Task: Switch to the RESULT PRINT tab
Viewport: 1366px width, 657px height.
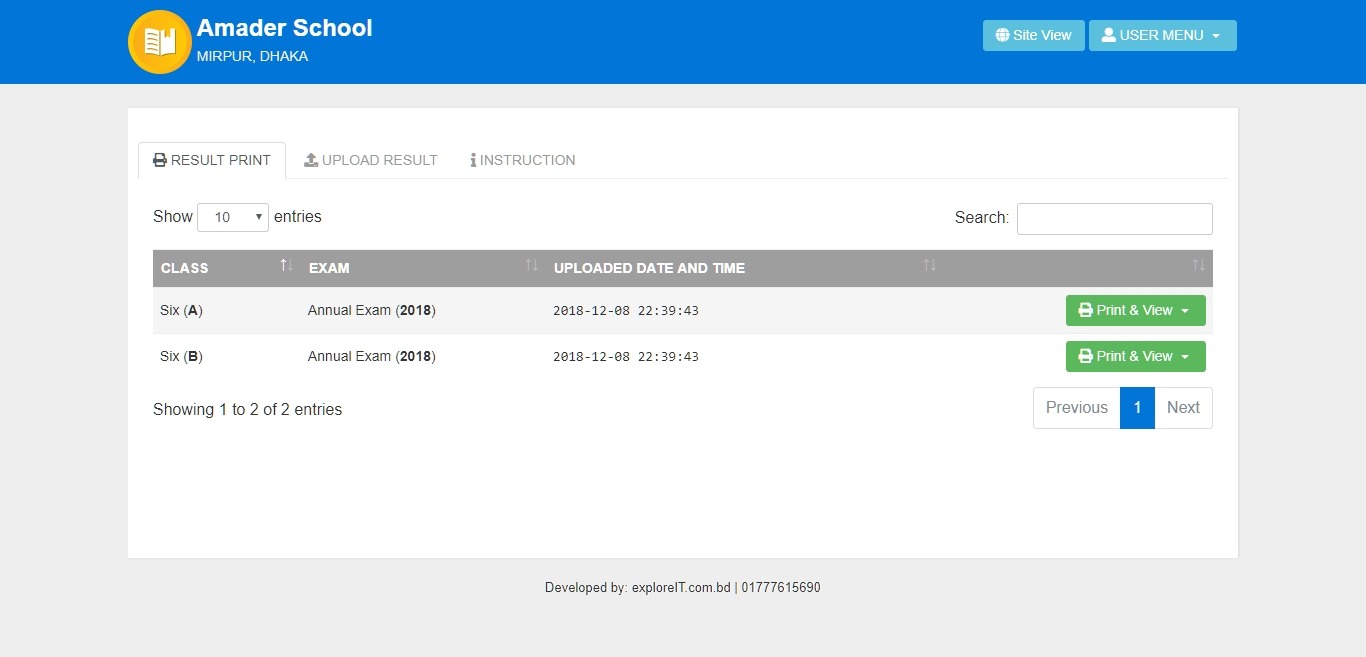Action: [212, 160]
